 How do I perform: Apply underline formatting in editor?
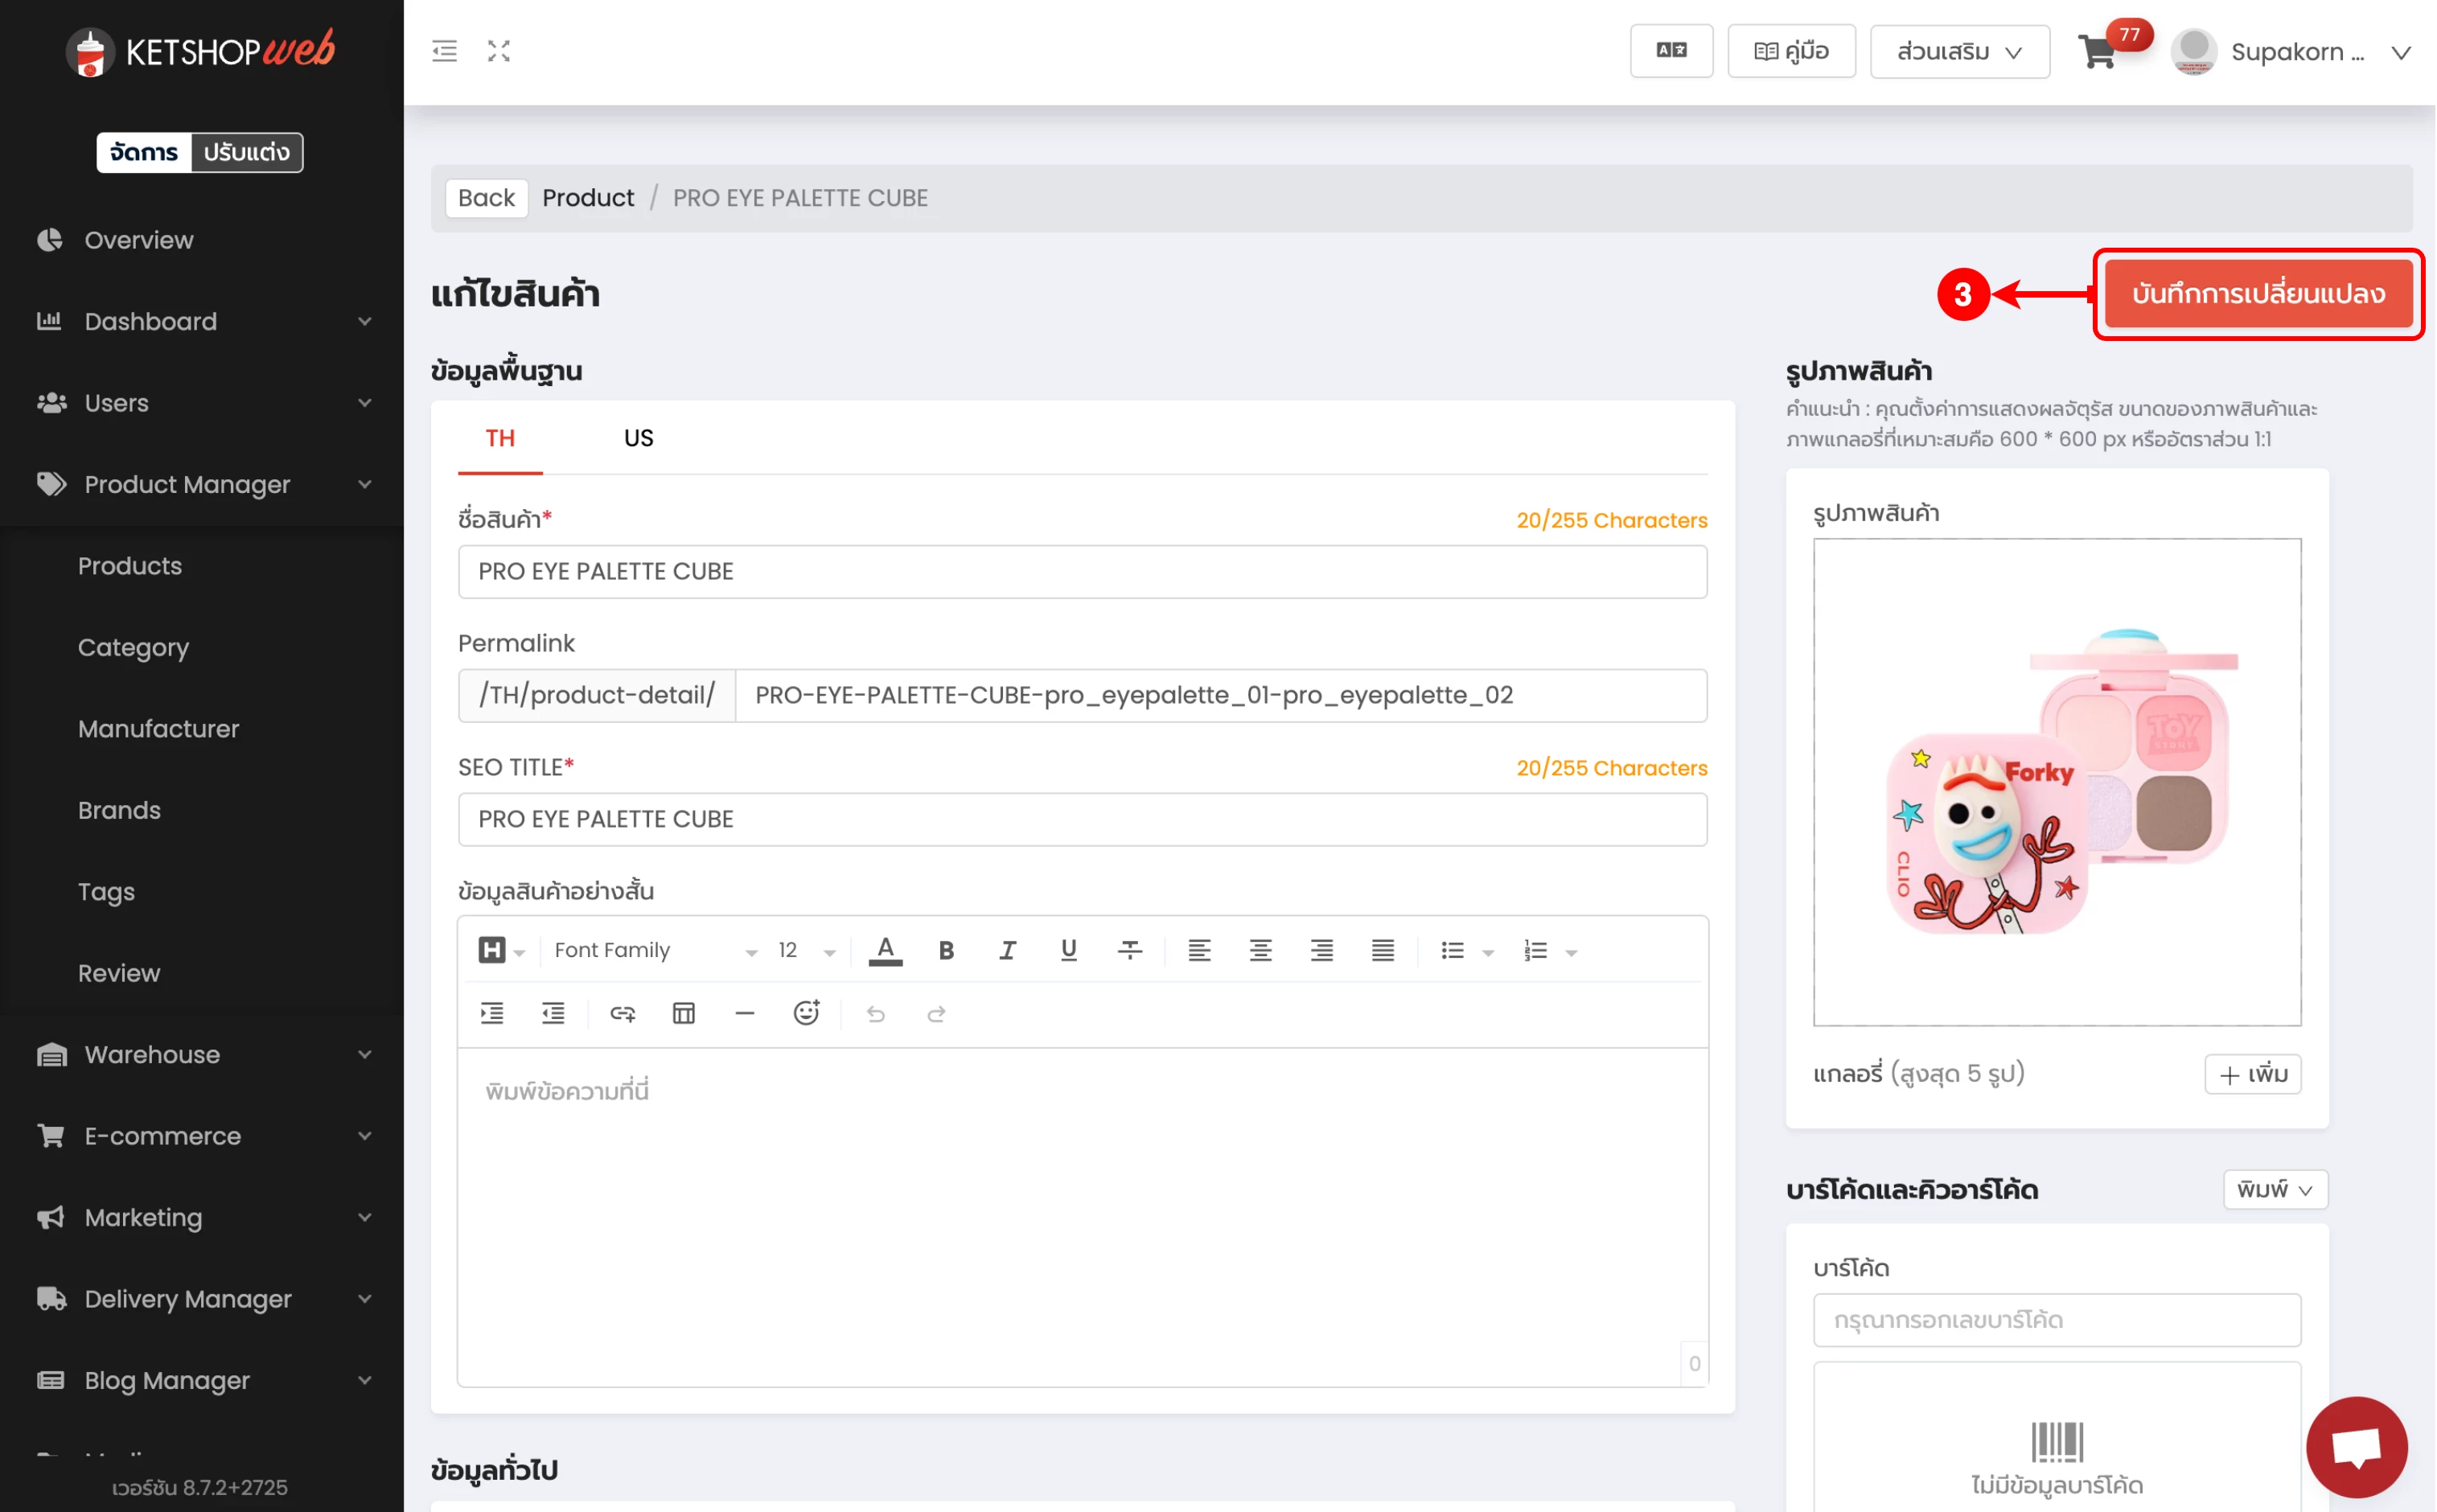(x=1068, y=950)
